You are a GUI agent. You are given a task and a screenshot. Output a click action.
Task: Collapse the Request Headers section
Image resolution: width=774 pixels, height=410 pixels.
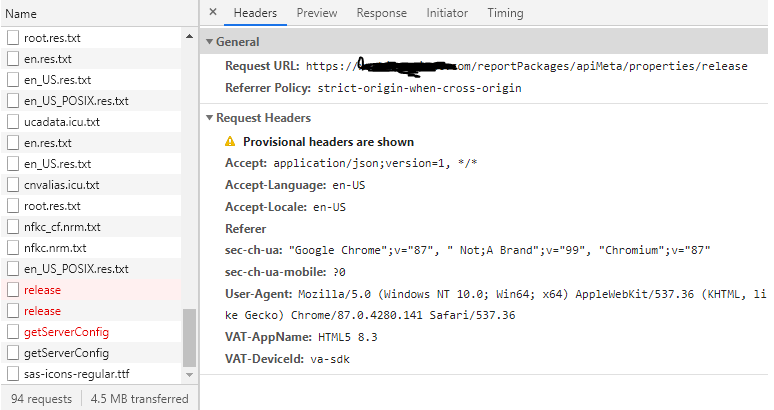(209, 118)
